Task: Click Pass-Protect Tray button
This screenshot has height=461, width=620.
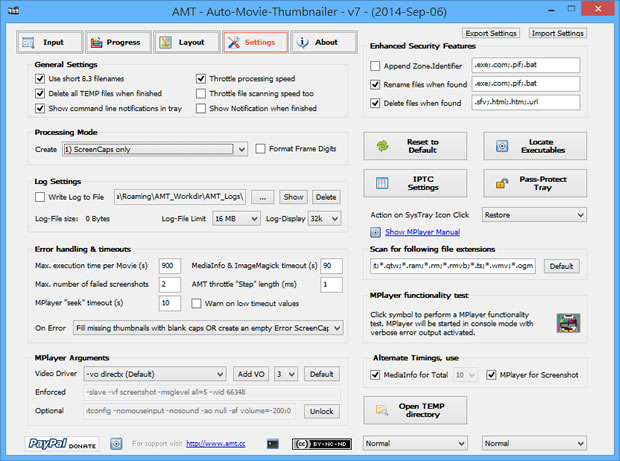Action: point(535,183)
